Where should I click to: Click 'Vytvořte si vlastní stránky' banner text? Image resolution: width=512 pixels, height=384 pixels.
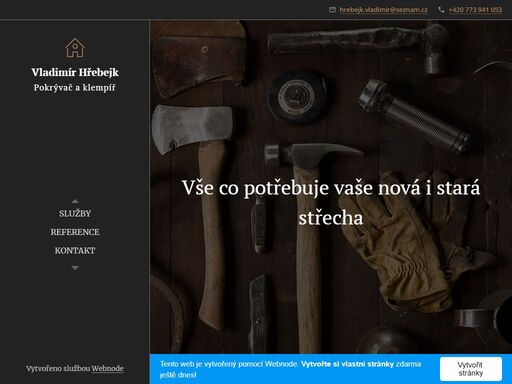coord(347,364)
